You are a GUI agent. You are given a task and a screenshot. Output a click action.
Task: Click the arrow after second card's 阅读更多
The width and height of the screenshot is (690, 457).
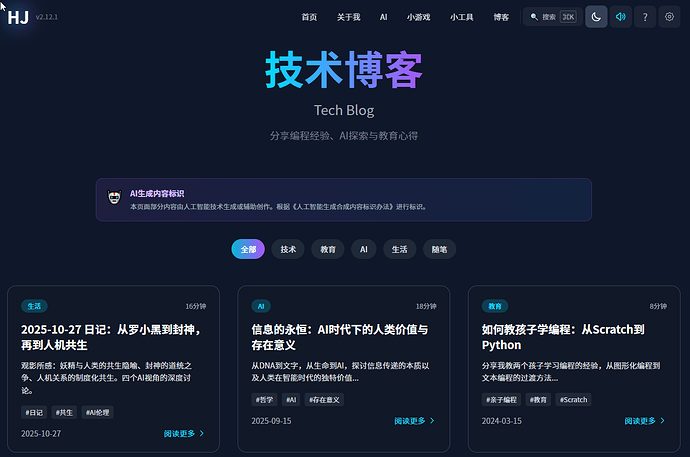432,421
